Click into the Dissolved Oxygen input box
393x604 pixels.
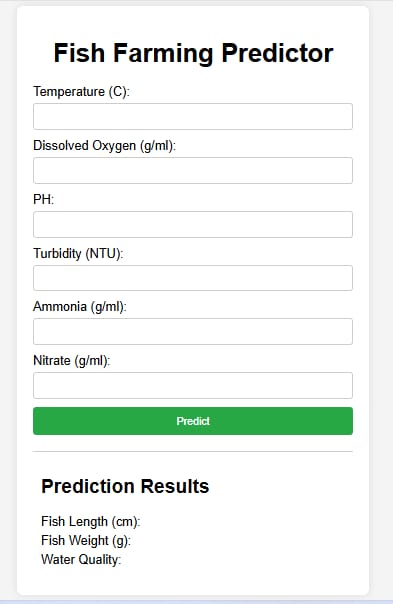coord(193,170)
